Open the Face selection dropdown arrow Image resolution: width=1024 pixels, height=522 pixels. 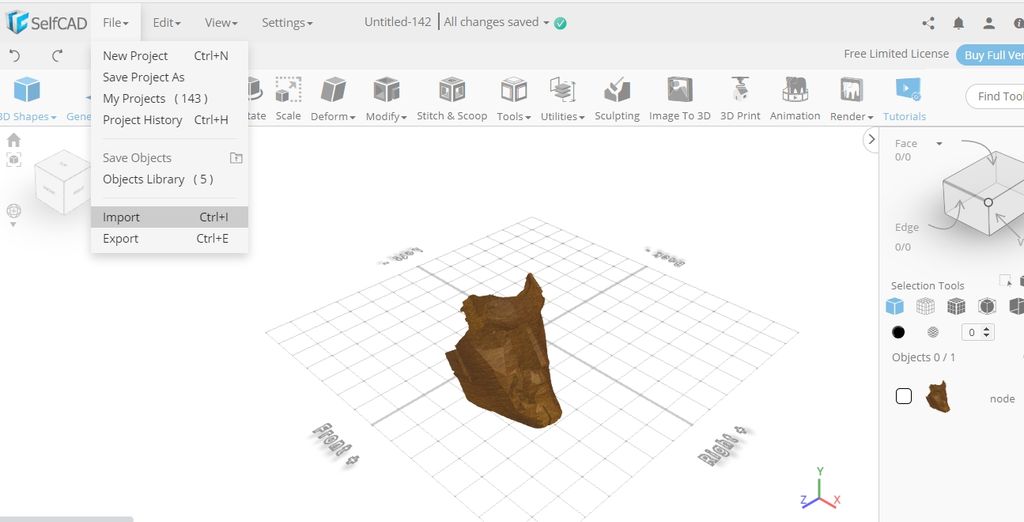[939, 144]
